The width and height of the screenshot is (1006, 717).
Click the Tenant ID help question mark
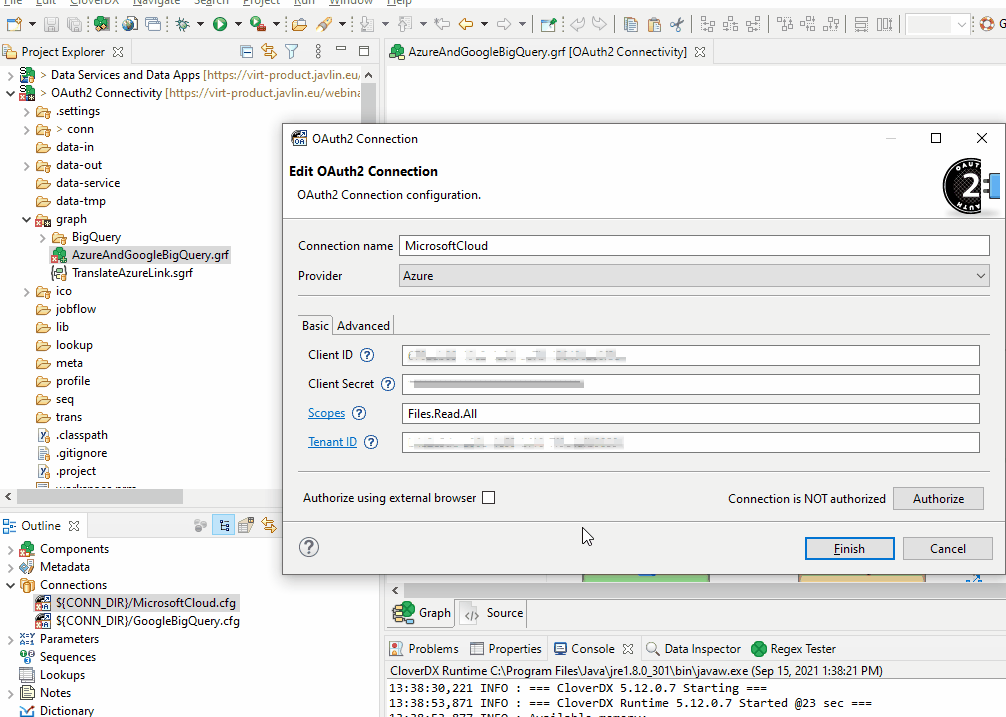(x=371, y=442)
